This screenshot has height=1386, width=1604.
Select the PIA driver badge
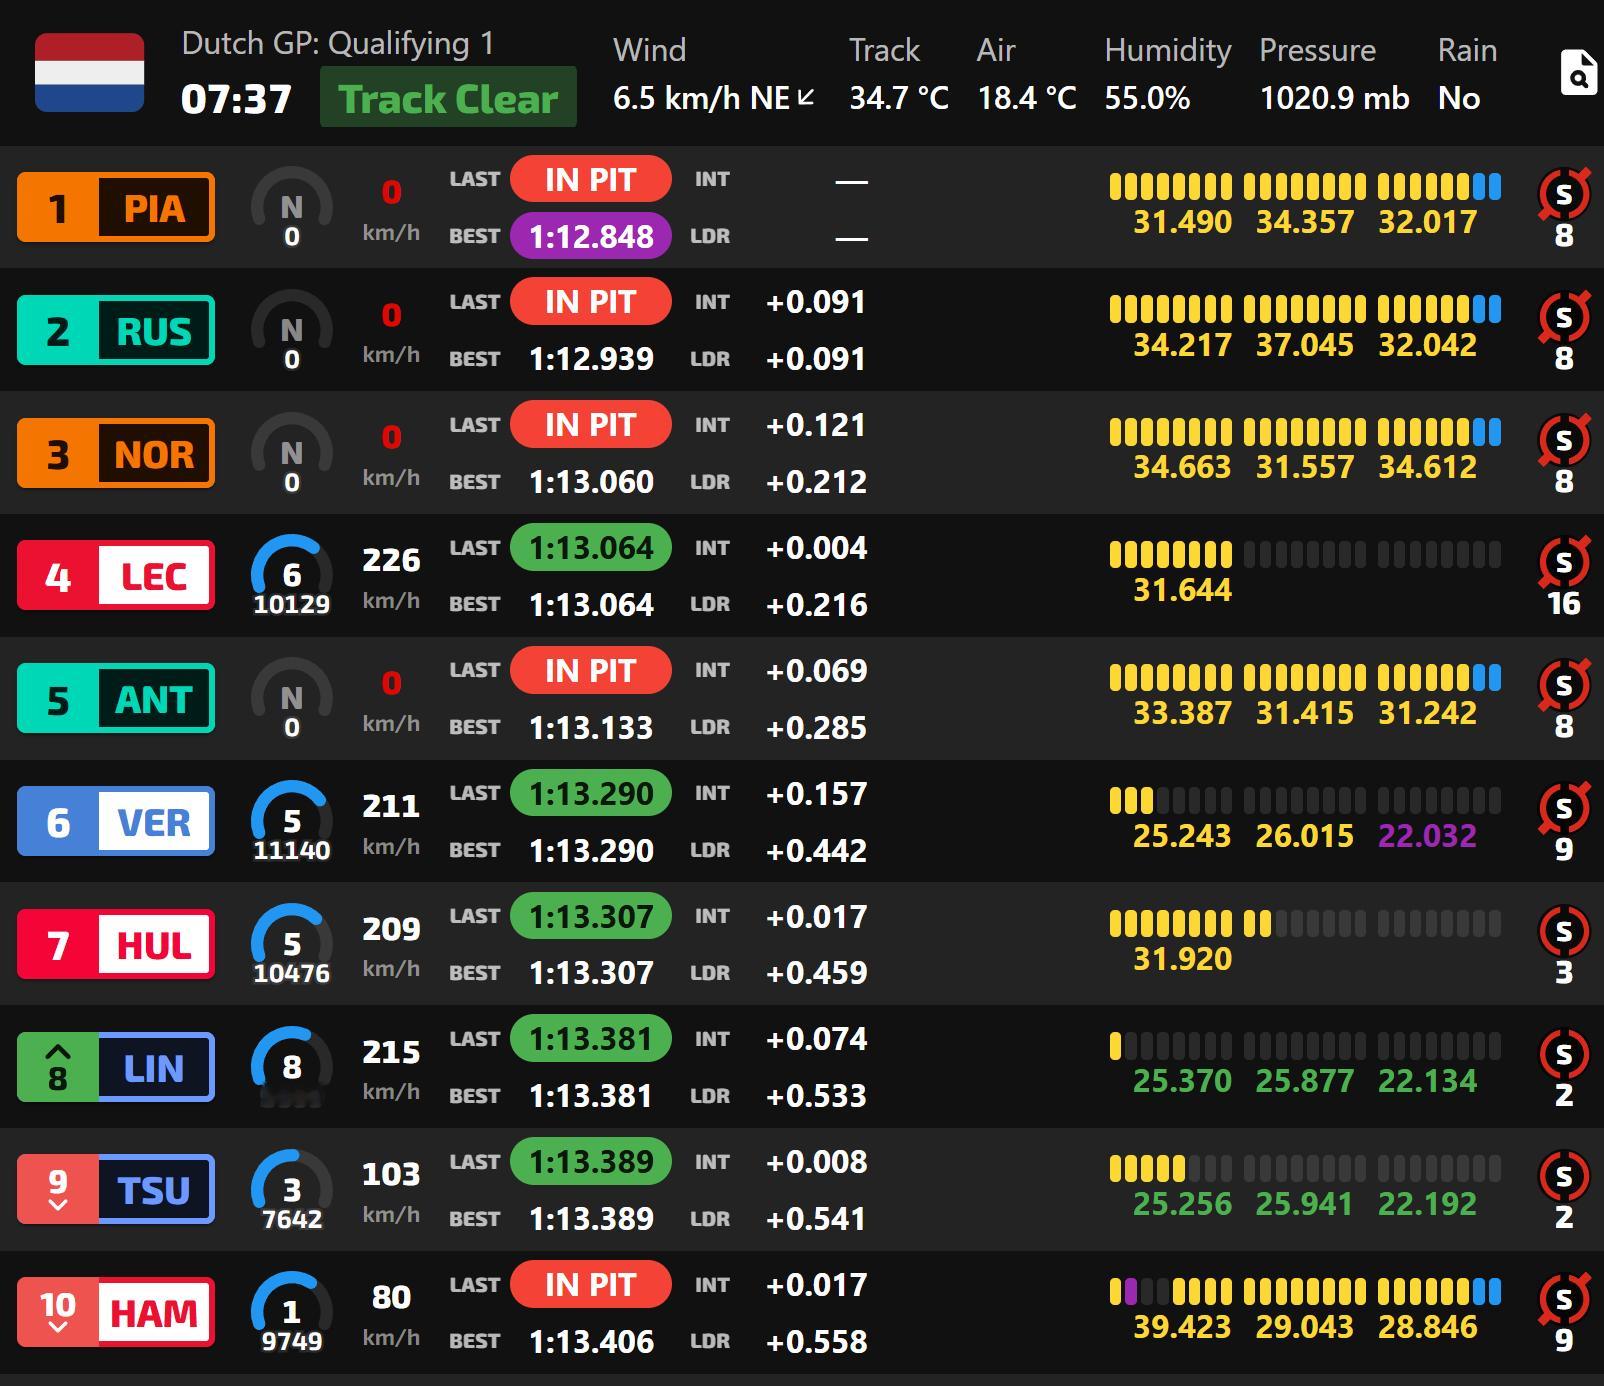[116, 208]
